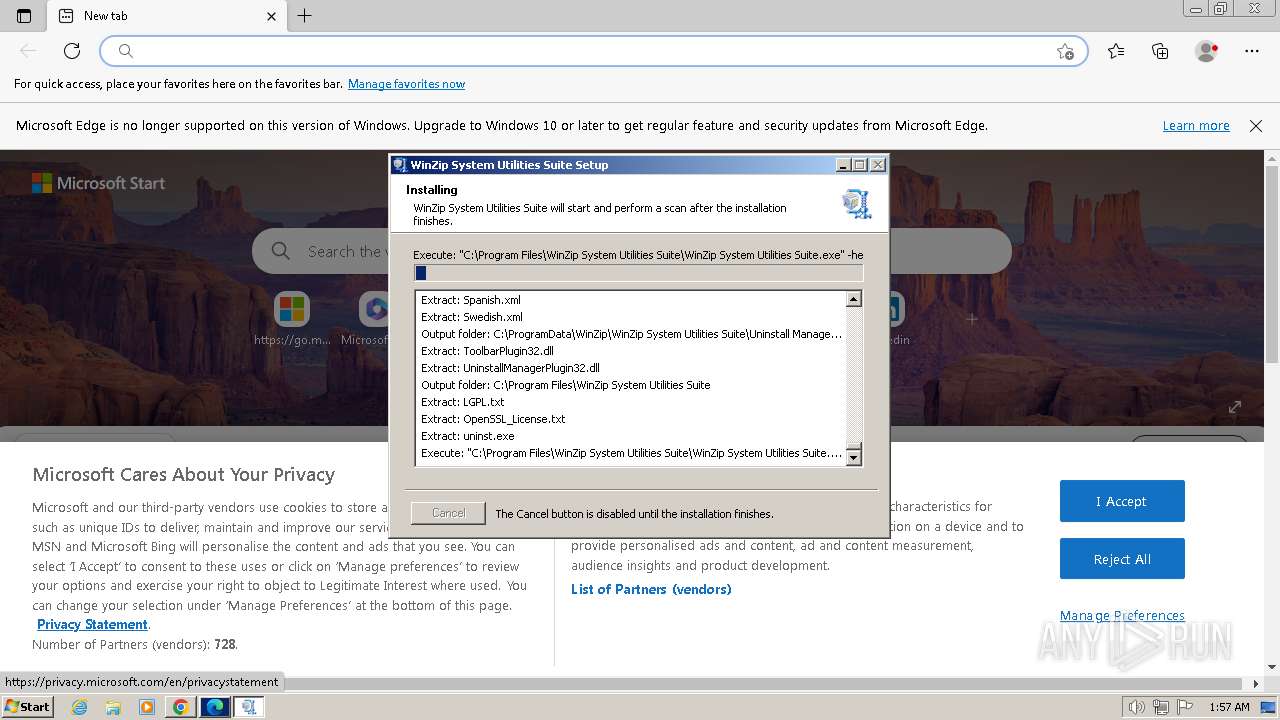Viewport: 1280px width, 720px height.
Task: Click Reject All button
Action: coord(1122,559)
